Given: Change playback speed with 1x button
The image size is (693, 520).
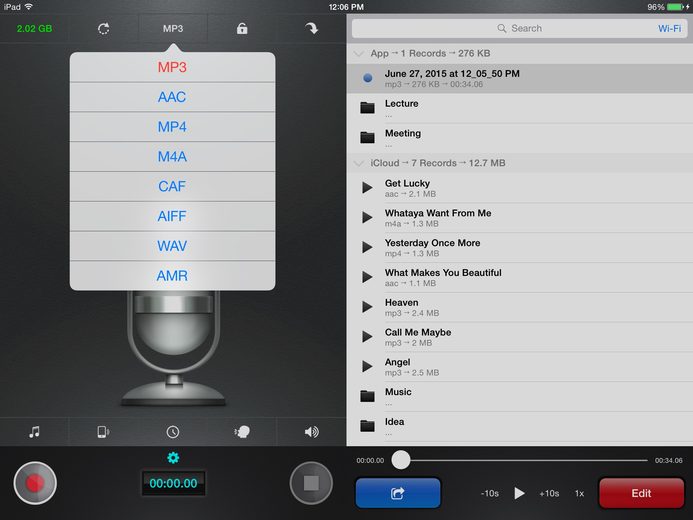Looking at the screenshot, I should tap(579, 493).
